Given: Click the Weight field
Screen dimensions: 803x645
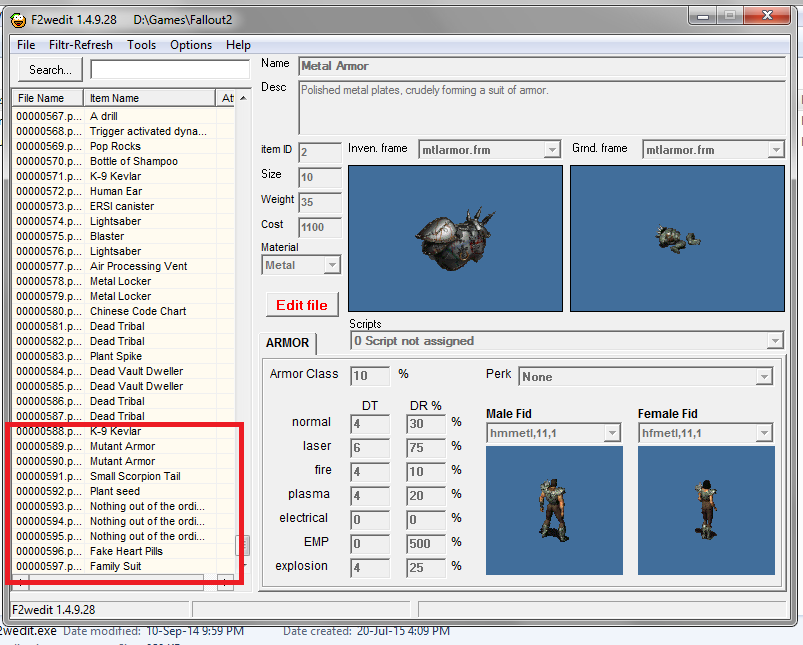Looking at the screenshot, I should (320, 202).
